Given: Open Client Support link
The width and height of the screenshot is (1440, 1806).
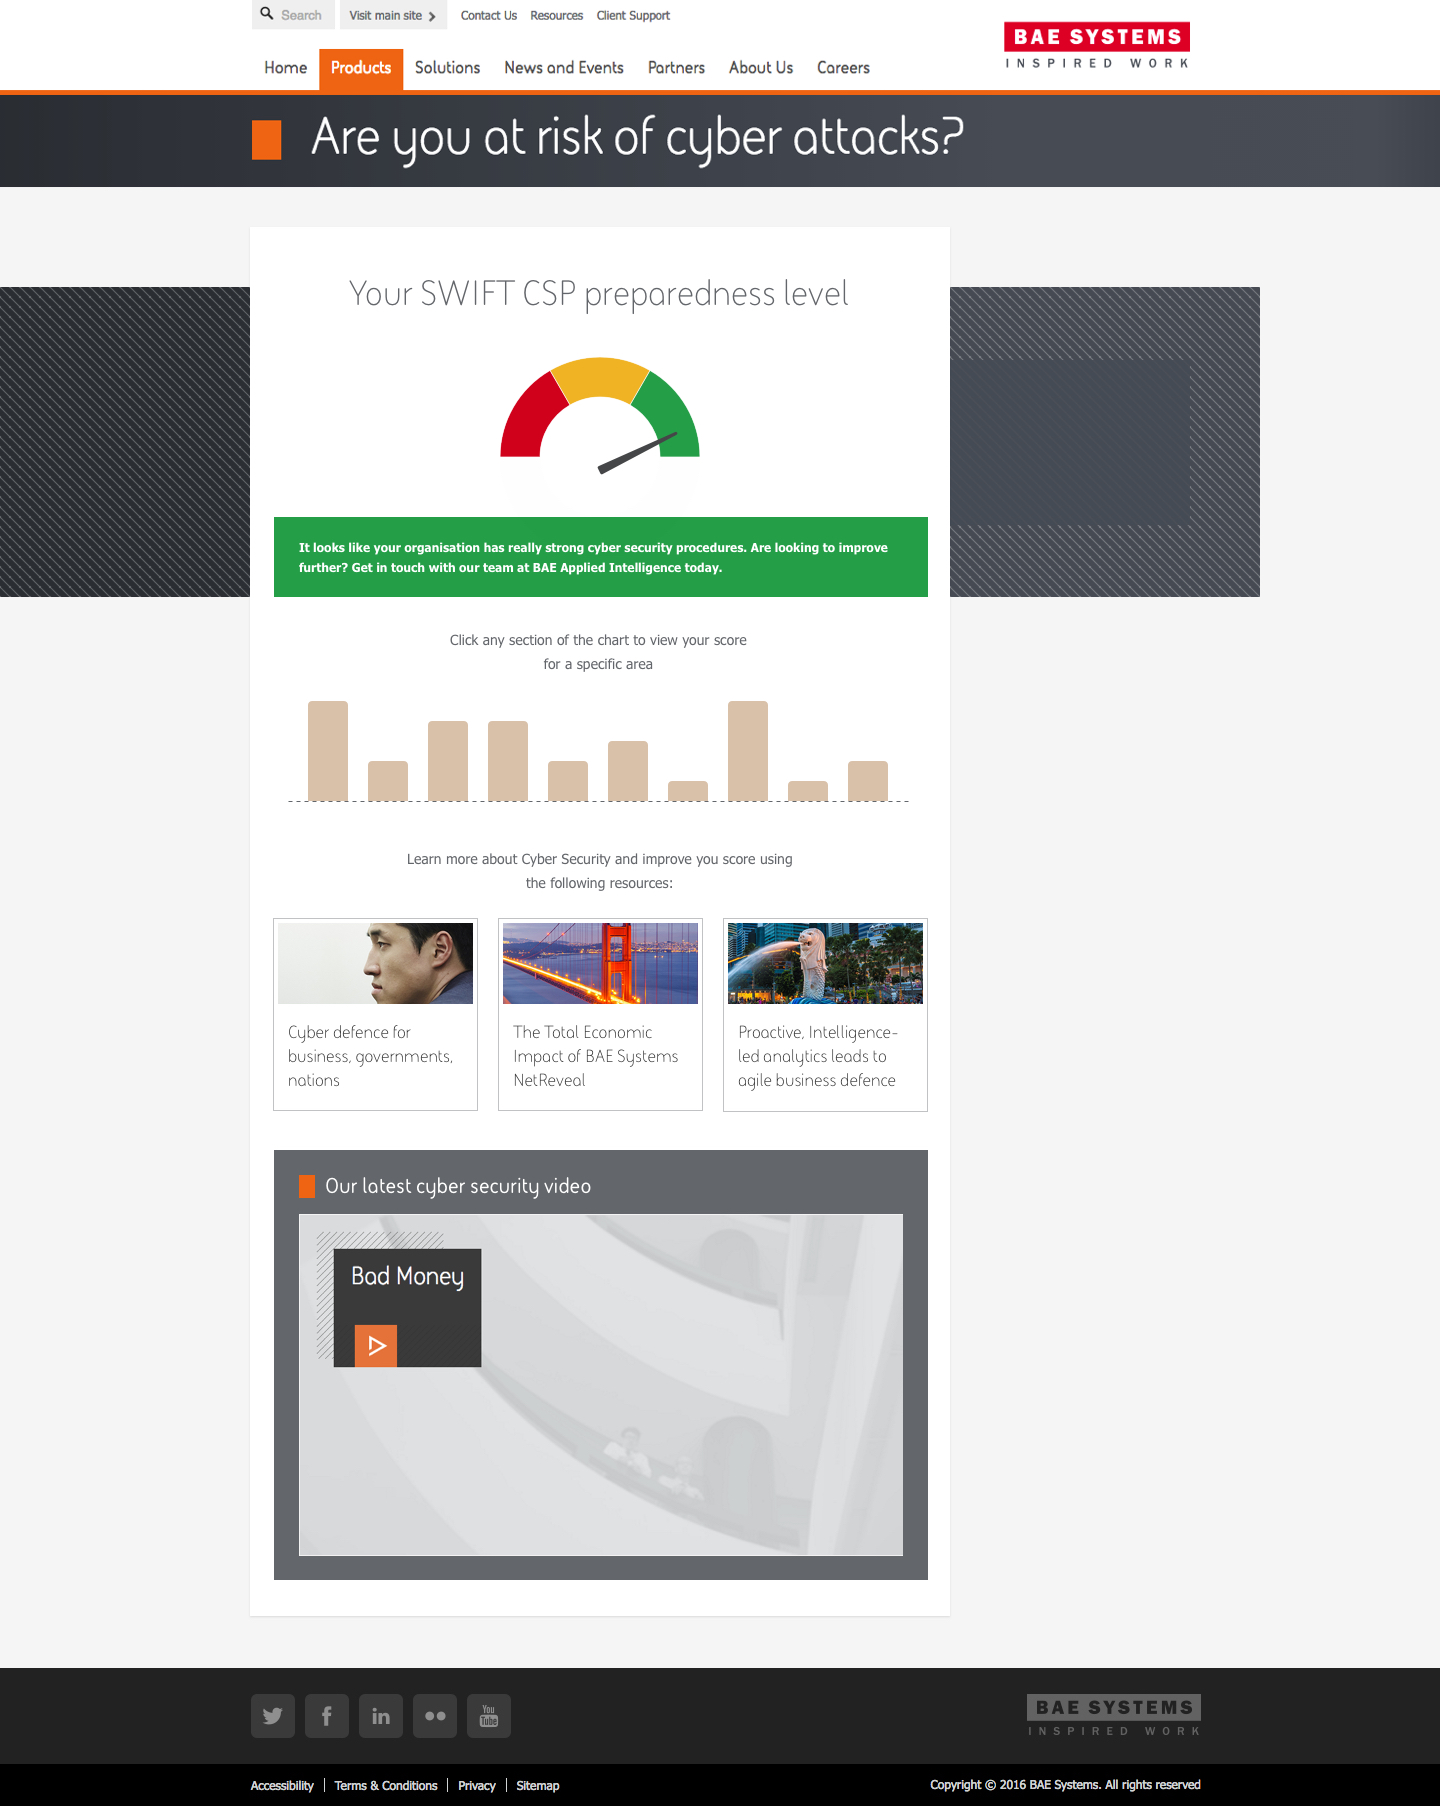Looking at the screenshot, I should pyautogui.click(x=633, y=15).
